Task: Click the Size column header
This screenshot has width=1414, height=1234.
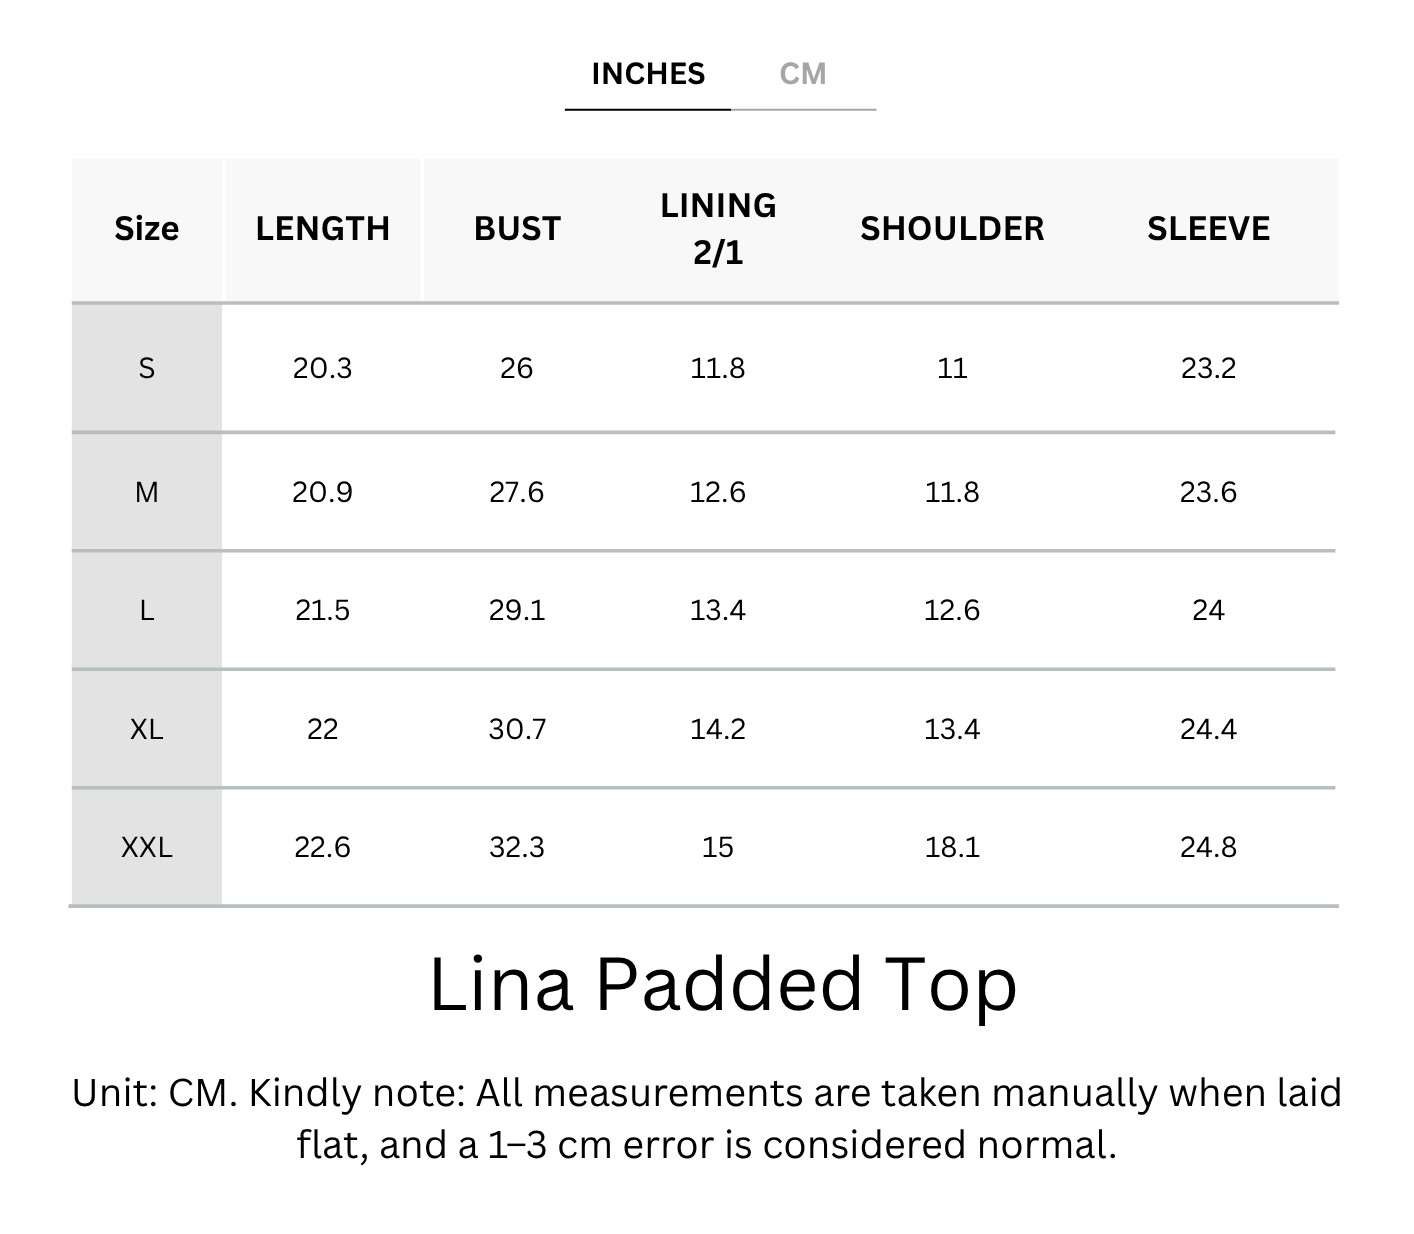Action: [146, 229]
